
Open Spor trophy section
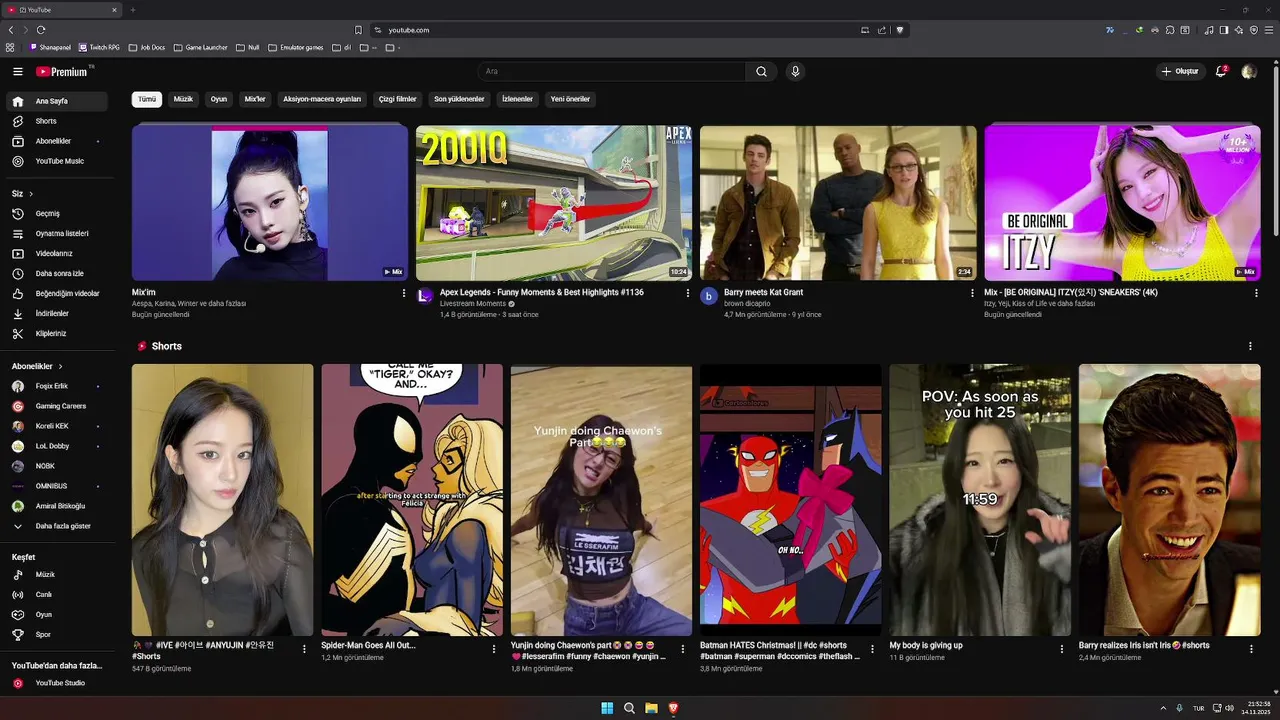tap(57, 635)
